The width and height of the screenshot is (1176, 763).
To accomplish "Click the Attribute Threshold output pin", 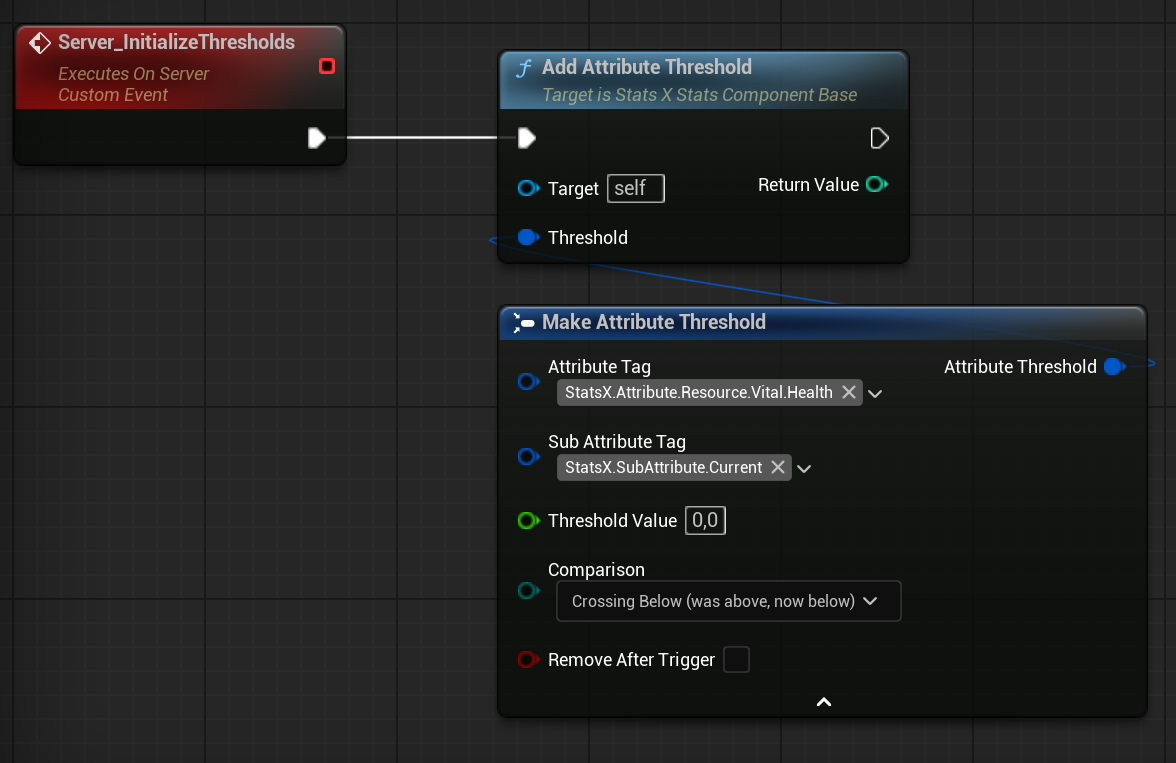I will click(x=1114, y=366).
